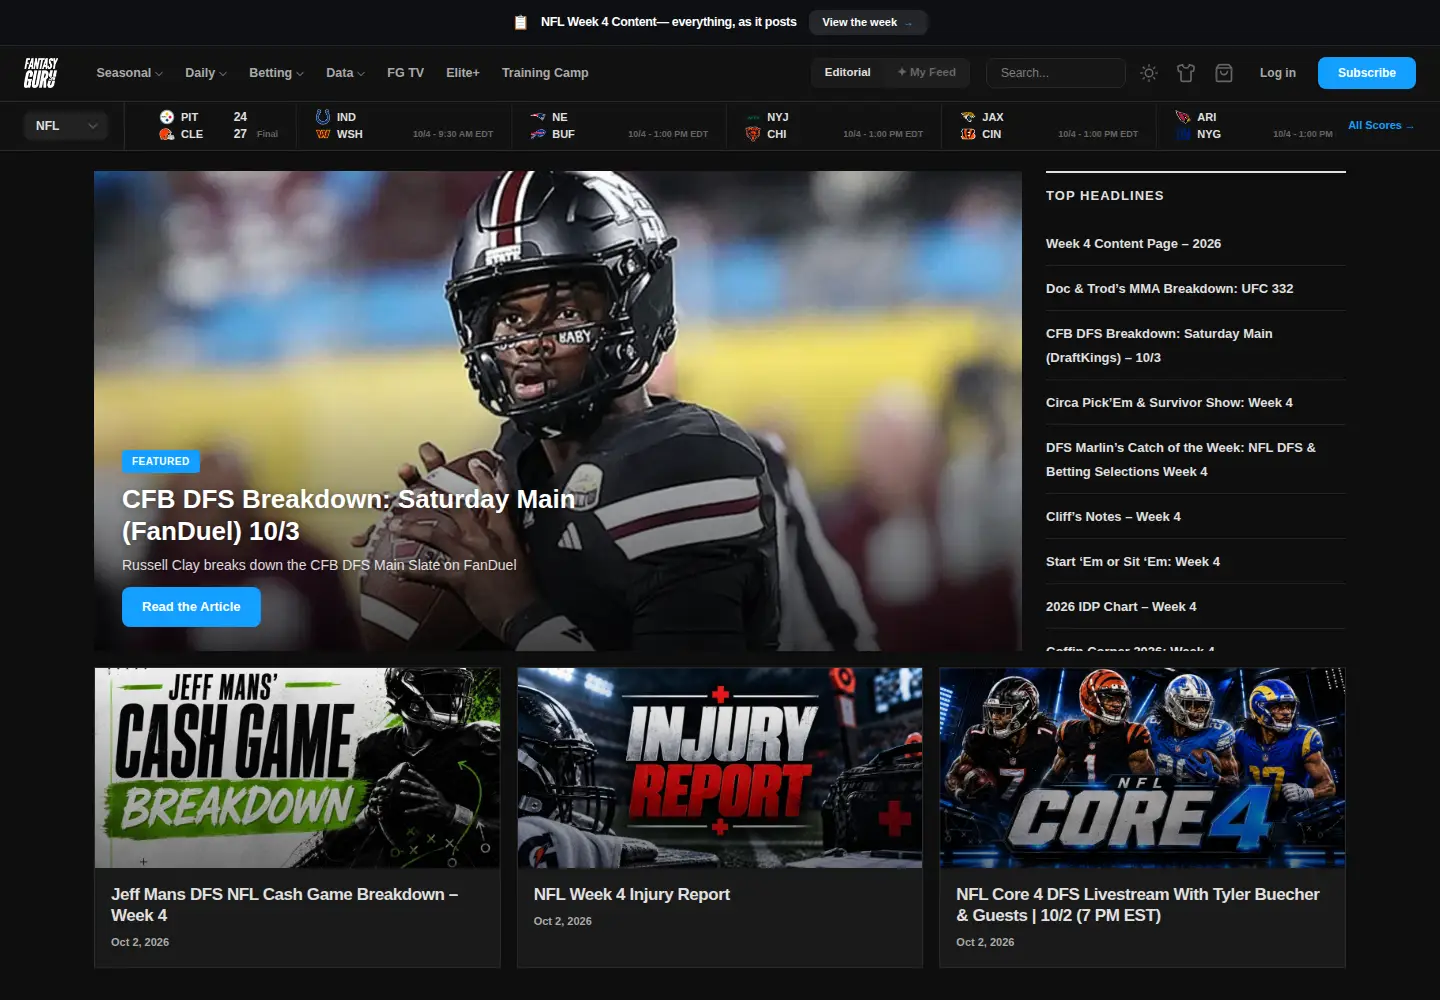This screenshot has width=1440, height=1000.
Task: Open the NYJ vs CHI game card
Action: pyautogui.click(x=834, y=126)
